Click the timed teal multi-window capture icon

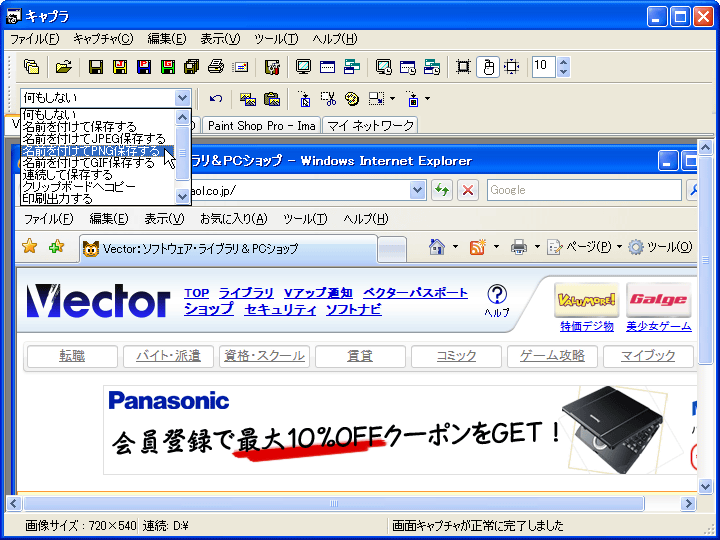point(432,67)
